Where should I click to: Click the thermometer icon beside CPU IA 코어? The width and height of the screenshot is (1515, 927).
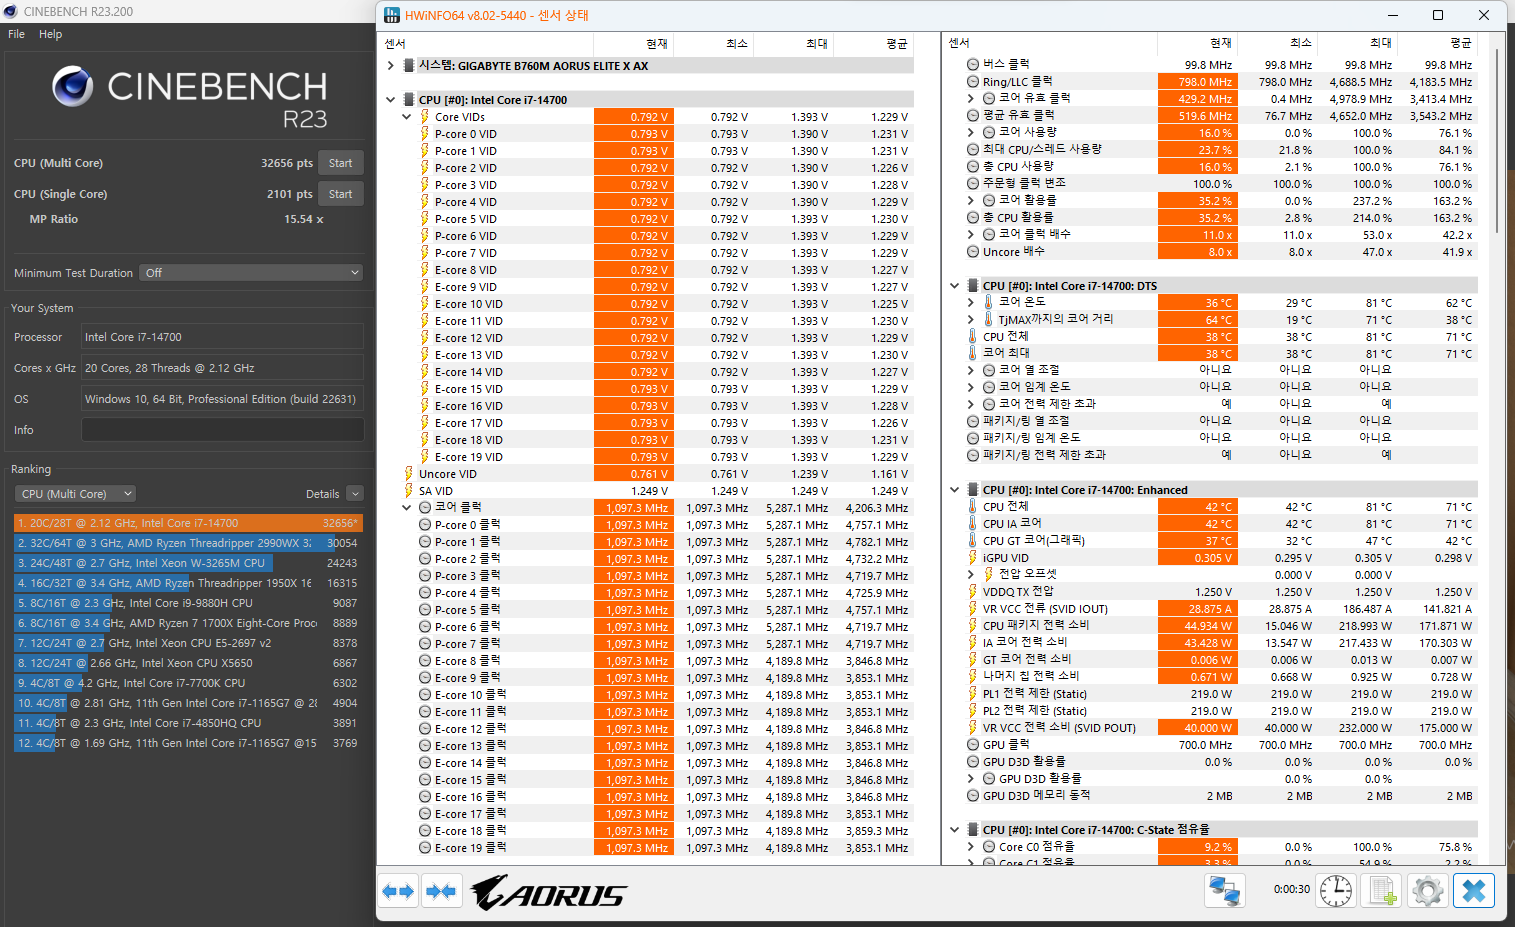pyautogui.click(x=973, y=523)
